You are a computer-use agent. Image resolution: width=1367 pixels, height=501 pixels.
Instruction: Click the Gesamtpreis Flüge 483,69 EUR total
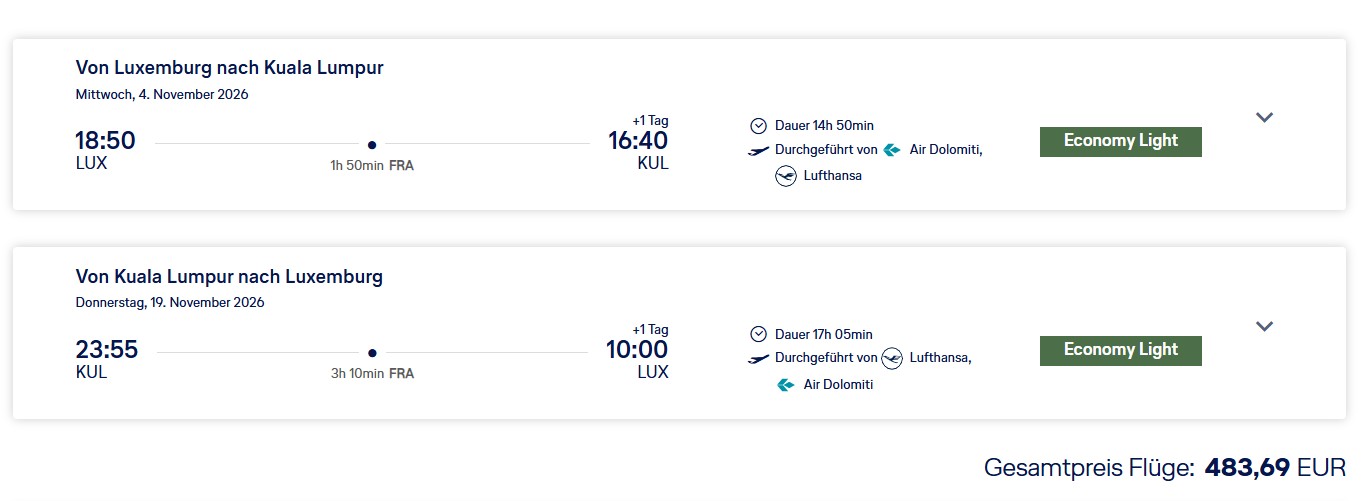pyautogui.click(x=1165, y=467)
